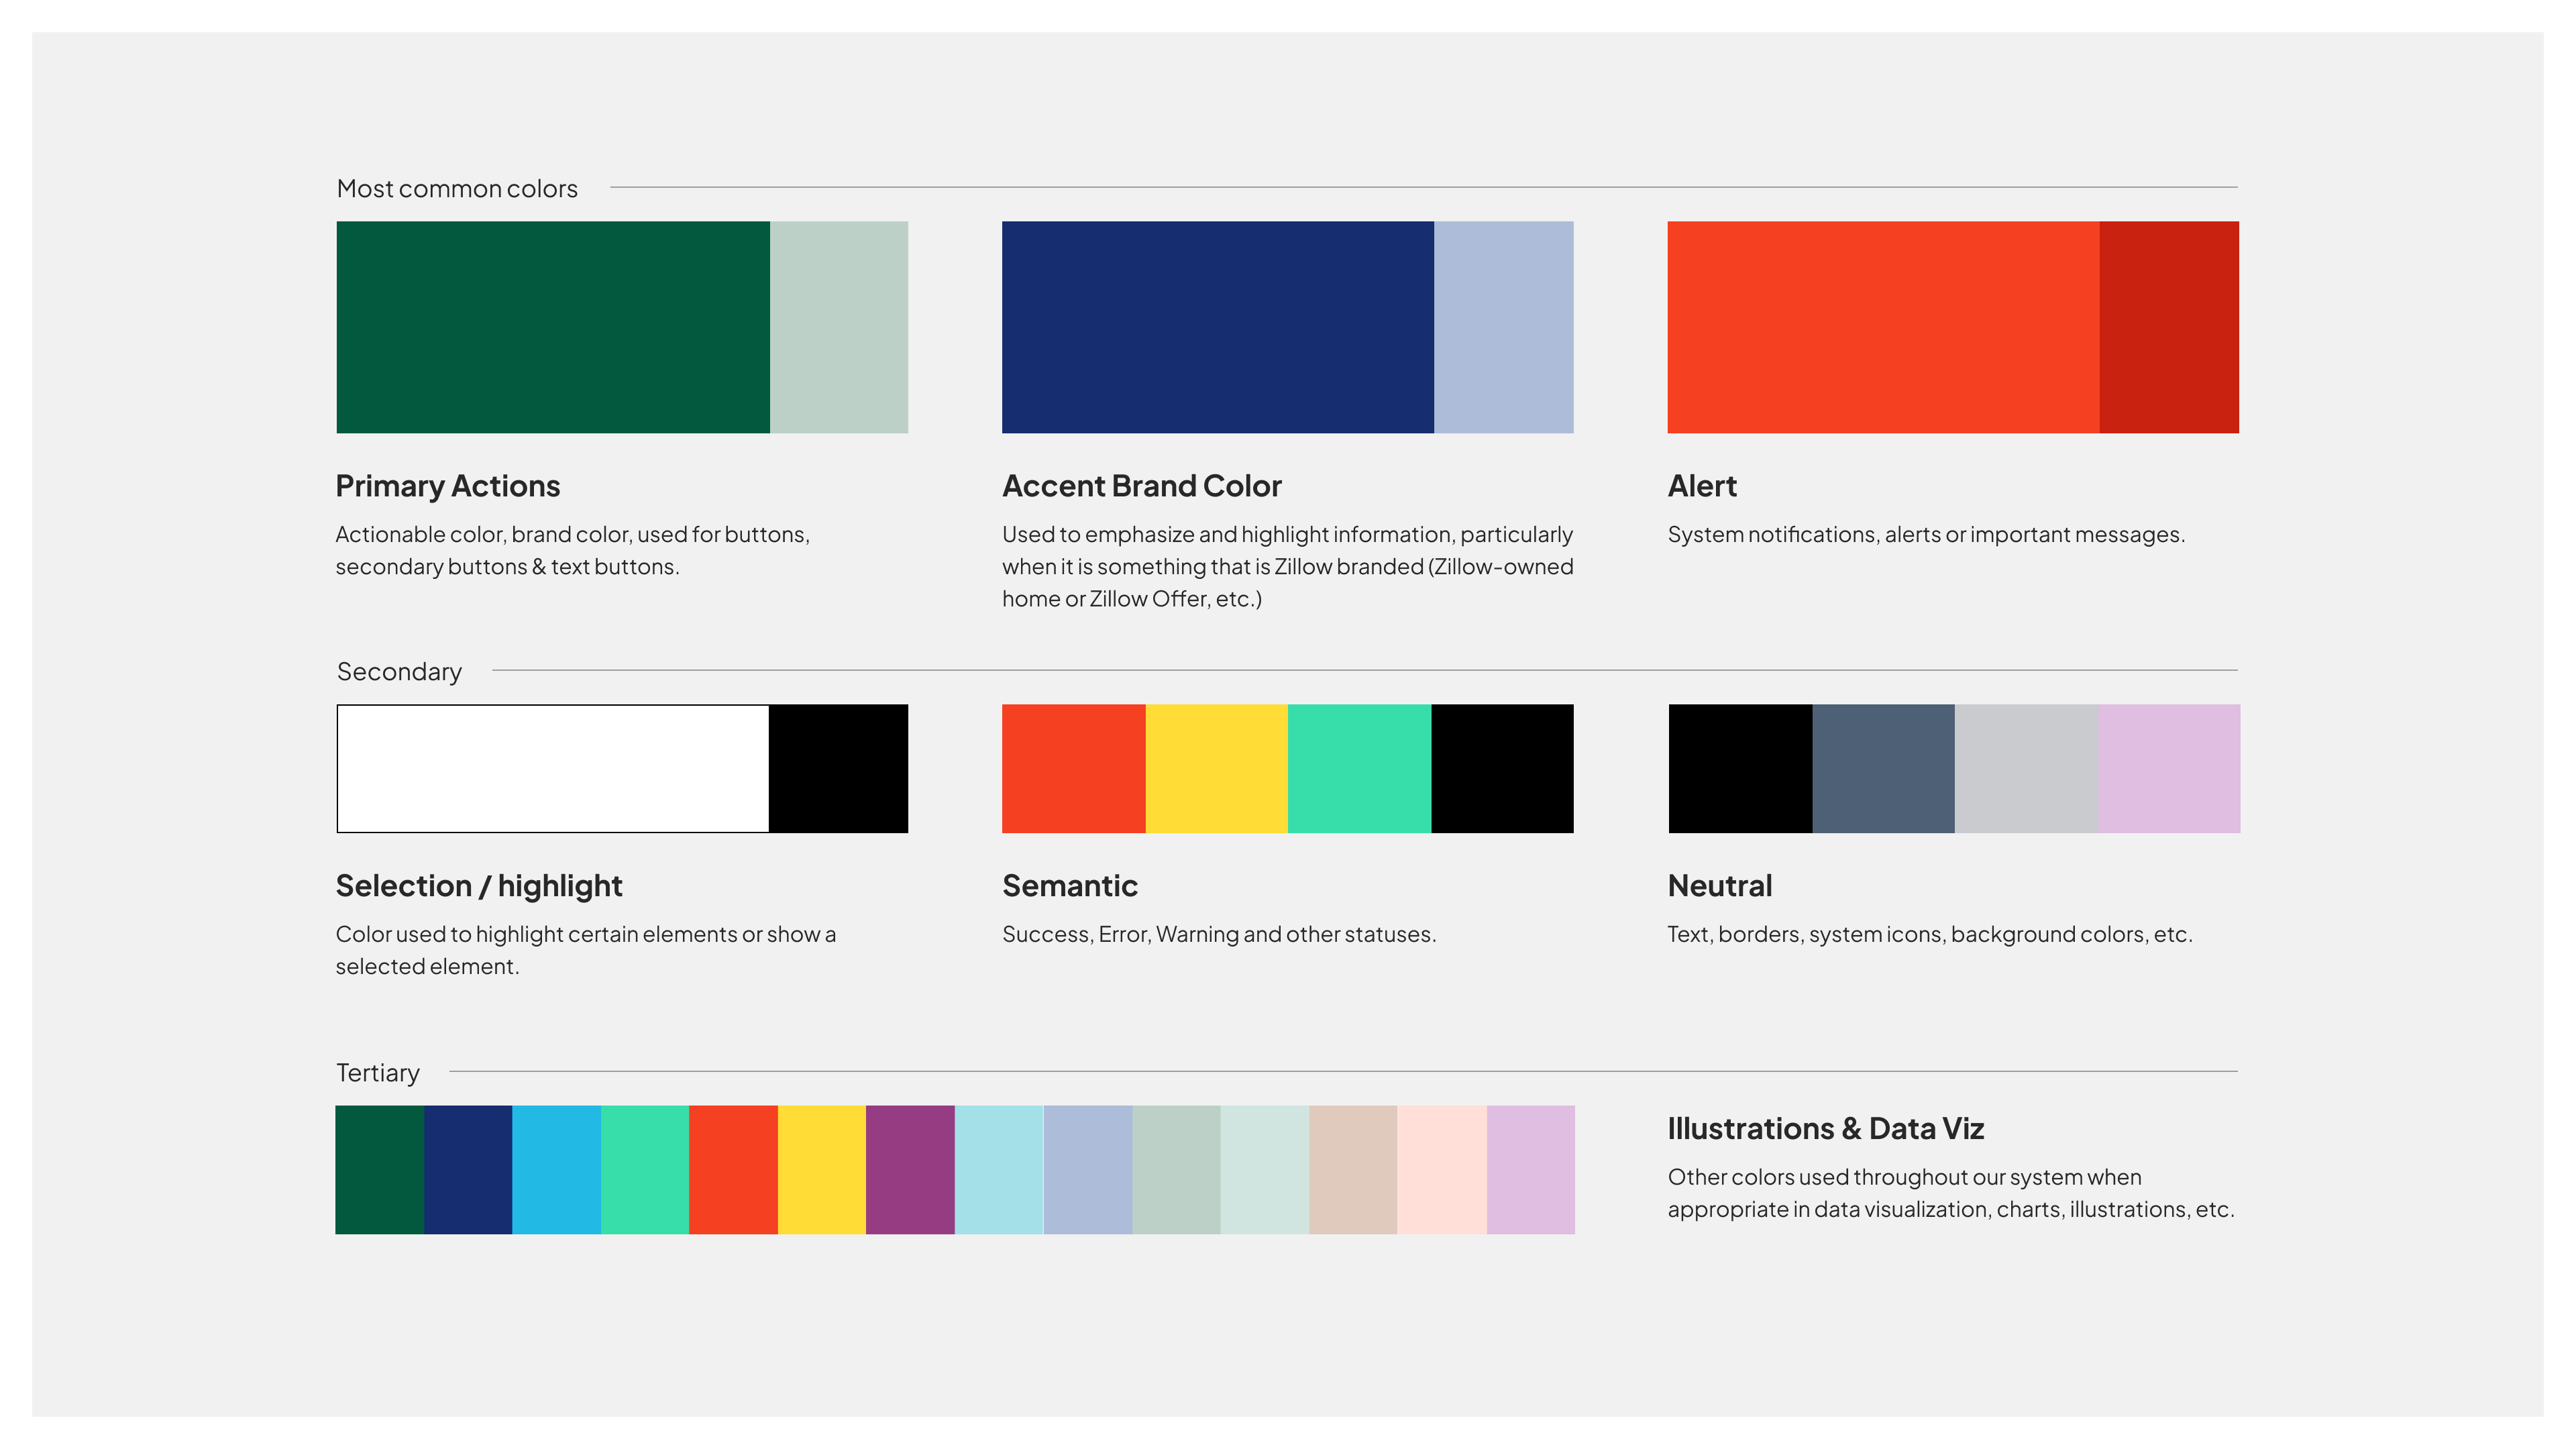Click the 'Primary Actions' heading
The width and height of the screenshot is (2576, 1449).
tap(448, 486)
